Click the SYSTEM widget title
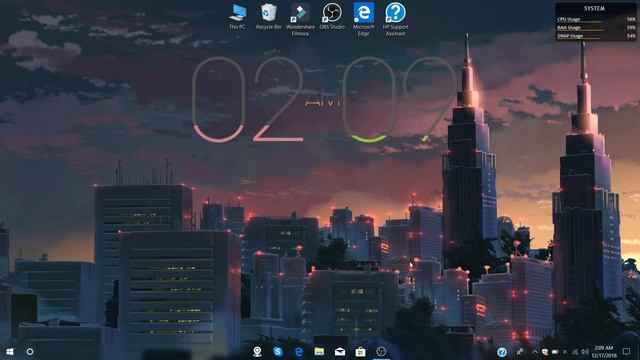Viewport: 640px width, 360px height. pyautogui.click(x=594, y=8)
